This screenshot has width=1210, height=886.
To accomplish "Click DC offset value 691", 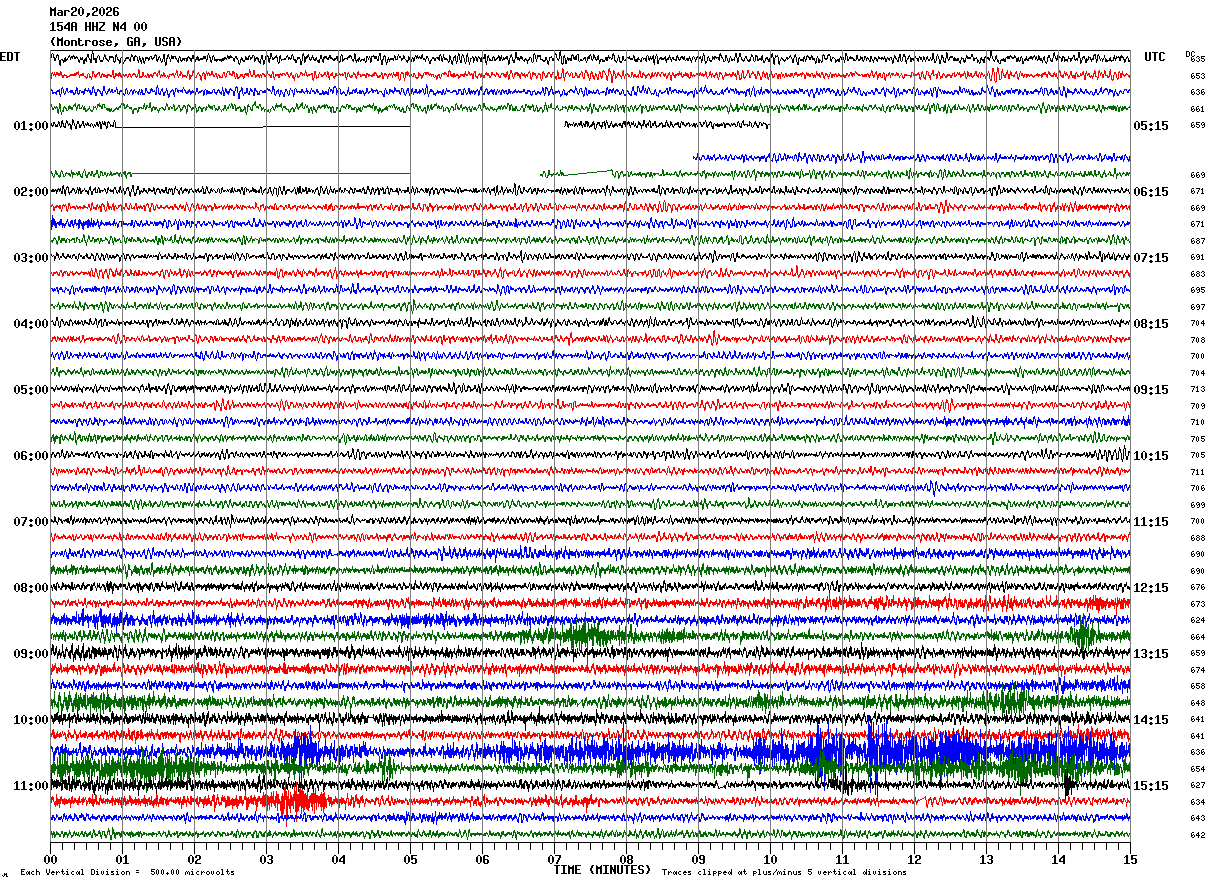I will pyautogui.click(x=1197, y=258).
